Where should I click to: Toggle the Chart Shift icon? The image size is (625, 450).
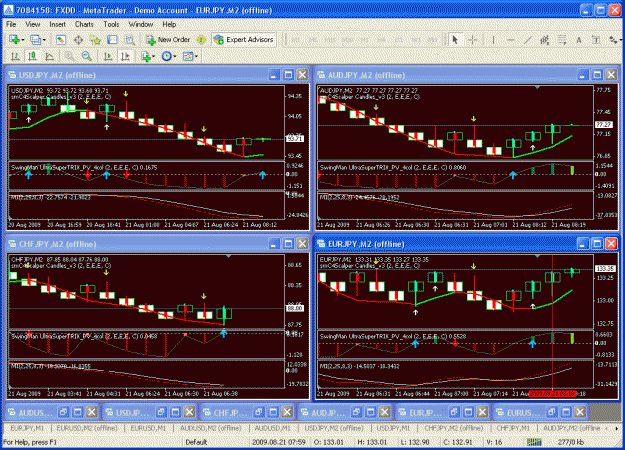126,56
